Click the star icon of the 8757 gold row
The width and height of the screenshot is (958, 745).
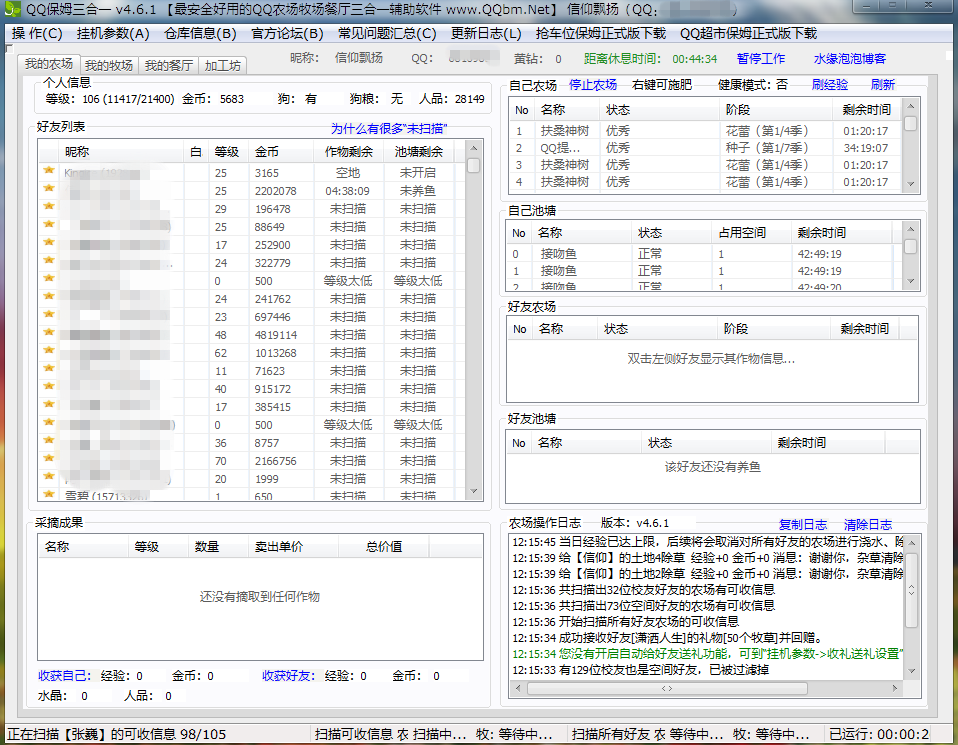(x=49, y=441)
